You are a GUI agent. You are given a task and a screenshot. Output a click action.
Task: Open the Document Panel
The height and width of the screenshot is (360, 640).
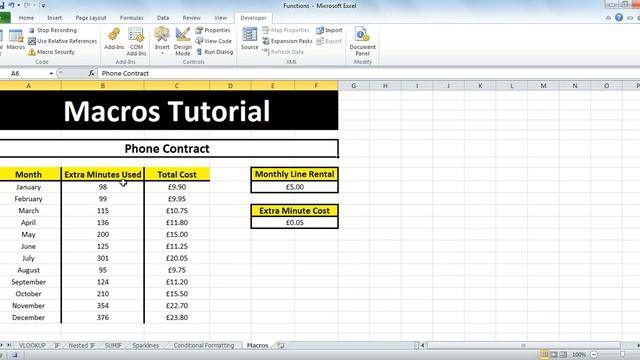(362, 42)
